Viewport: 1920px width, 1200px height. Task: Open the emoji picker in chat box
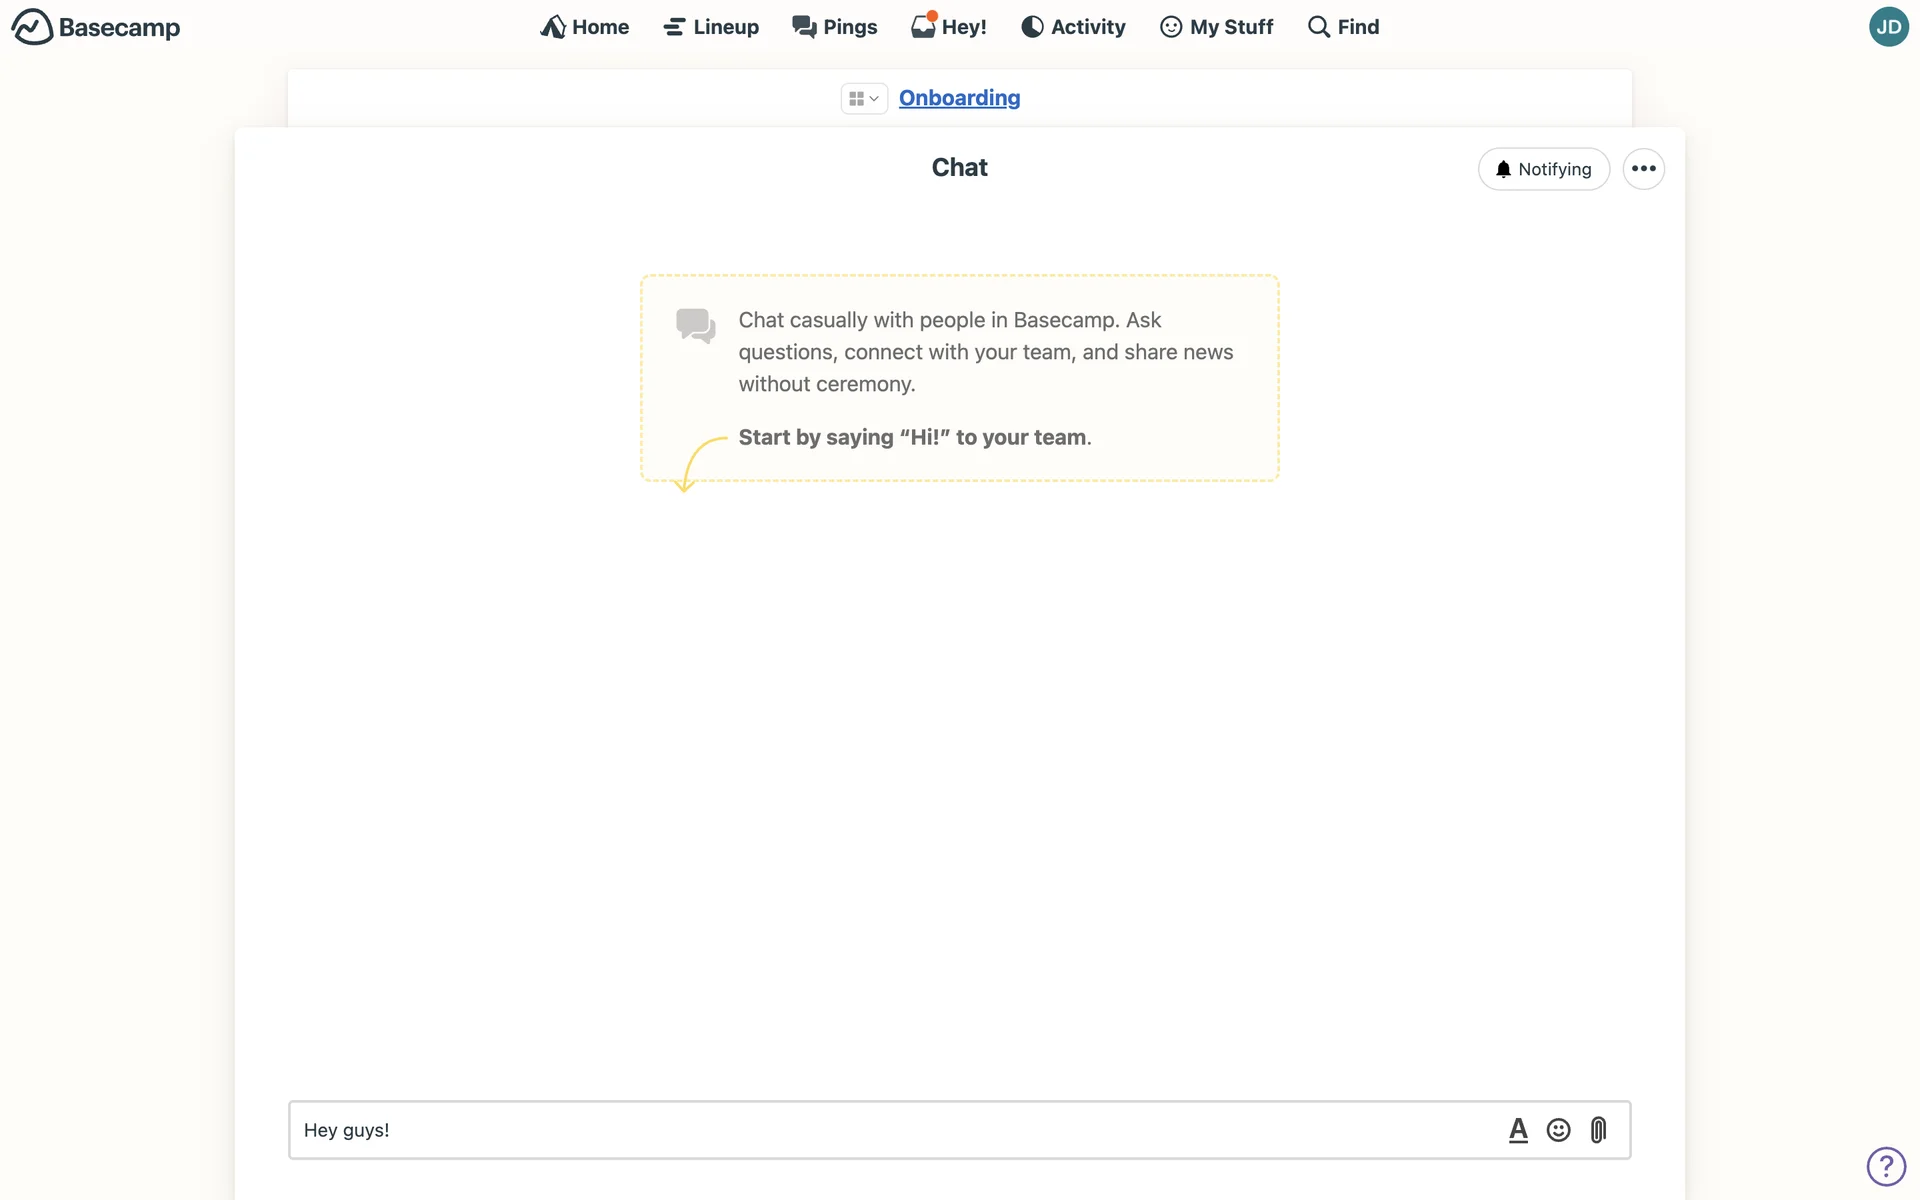point(1558,1130)
